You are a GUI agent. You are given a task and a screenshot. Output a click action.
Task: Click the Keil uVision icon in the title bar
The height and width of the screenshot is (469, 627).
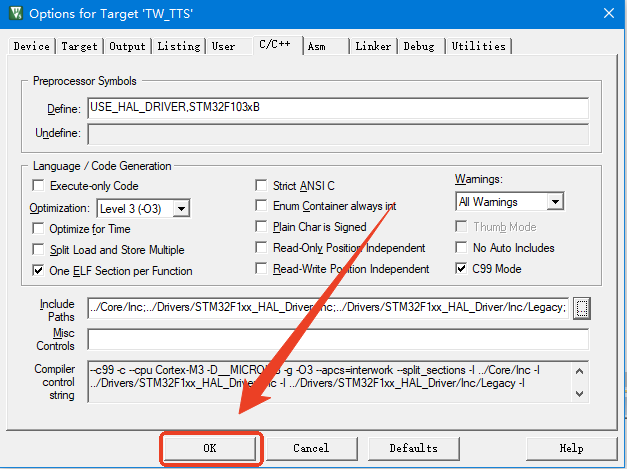click(x=16, y=13)
